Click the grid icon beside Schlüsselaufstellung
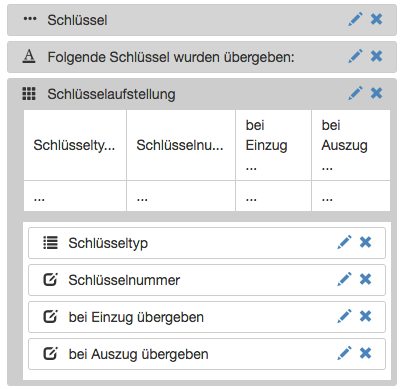Screen dimensions: 409x389 point(29,94)
